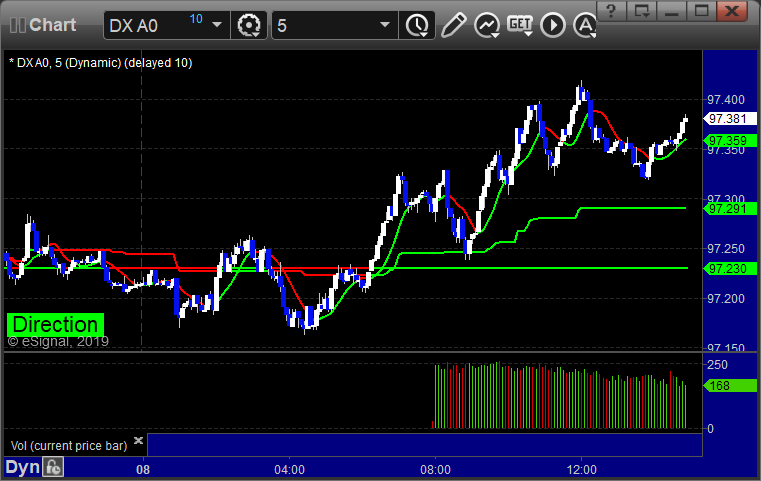Click the GET studies icon
This screenshot has height=481, width=761.
520,25
